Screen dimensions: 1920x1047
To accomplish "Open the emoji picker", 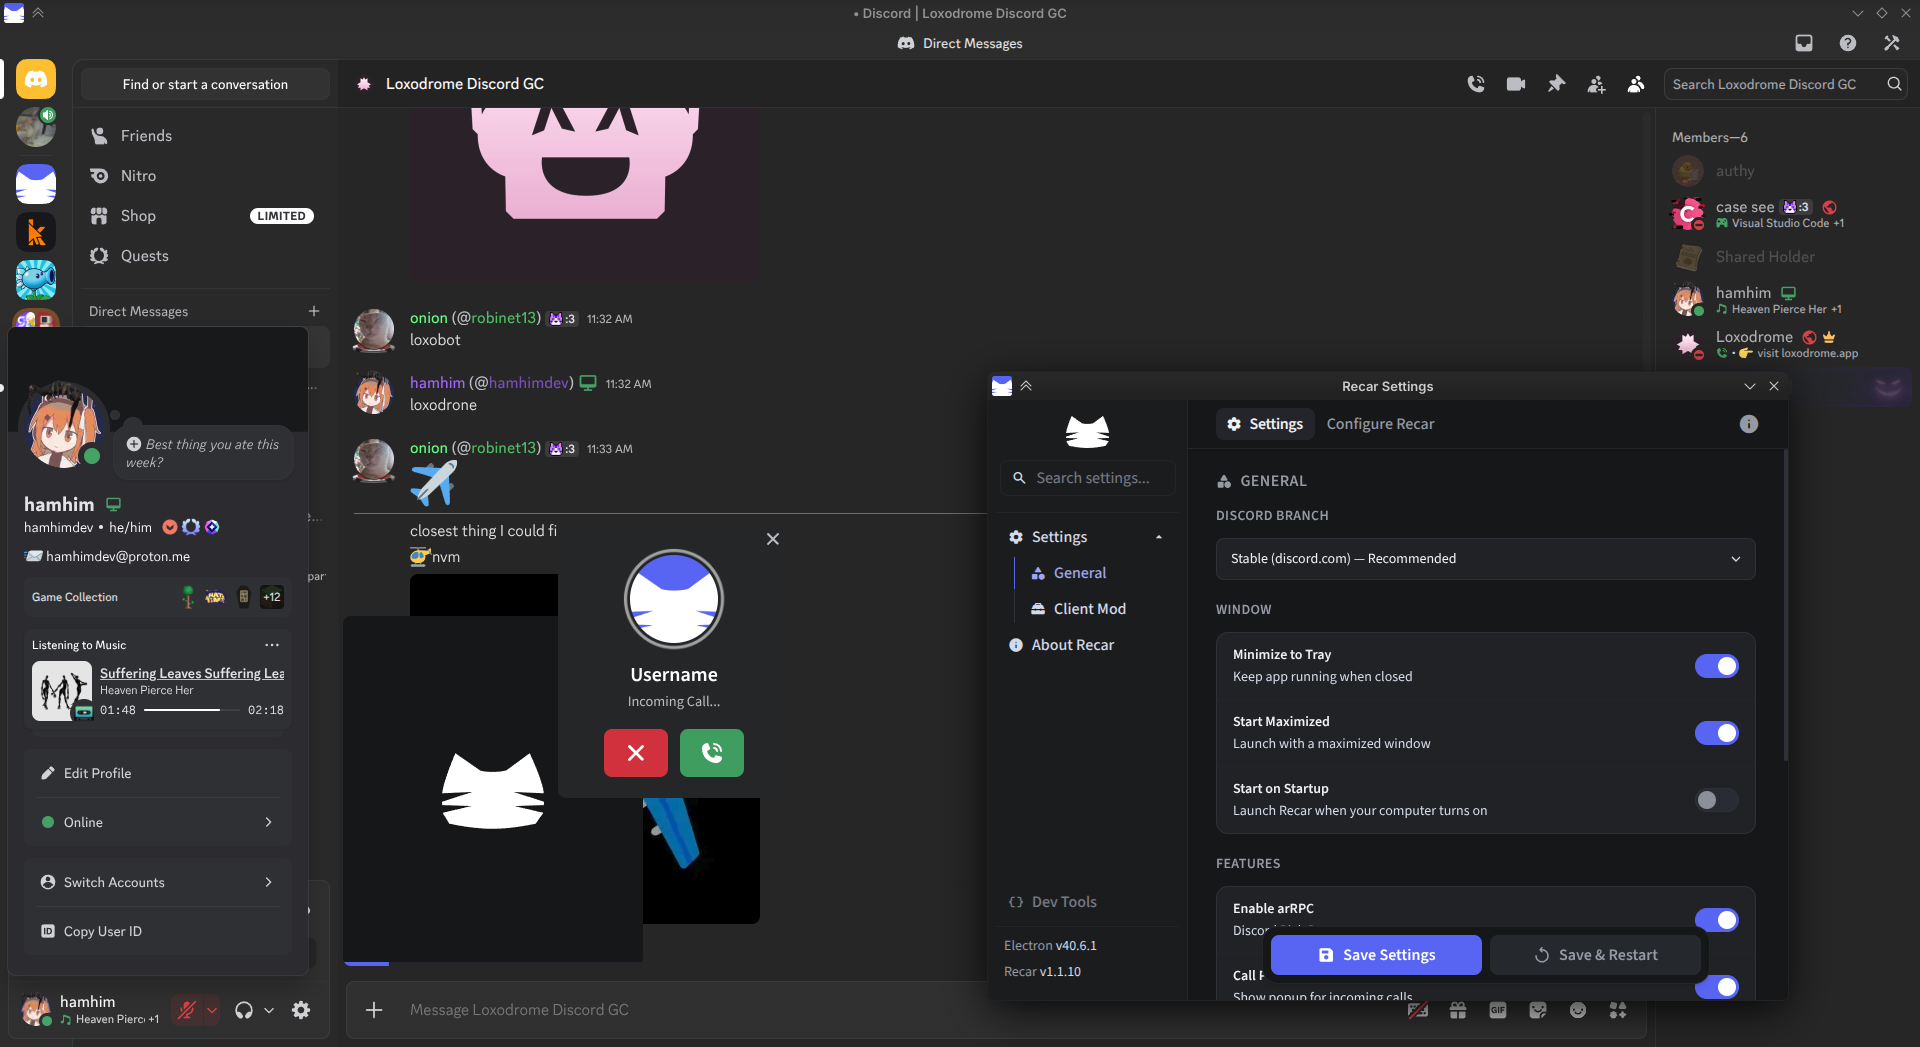I will tap(1578, 1010).
